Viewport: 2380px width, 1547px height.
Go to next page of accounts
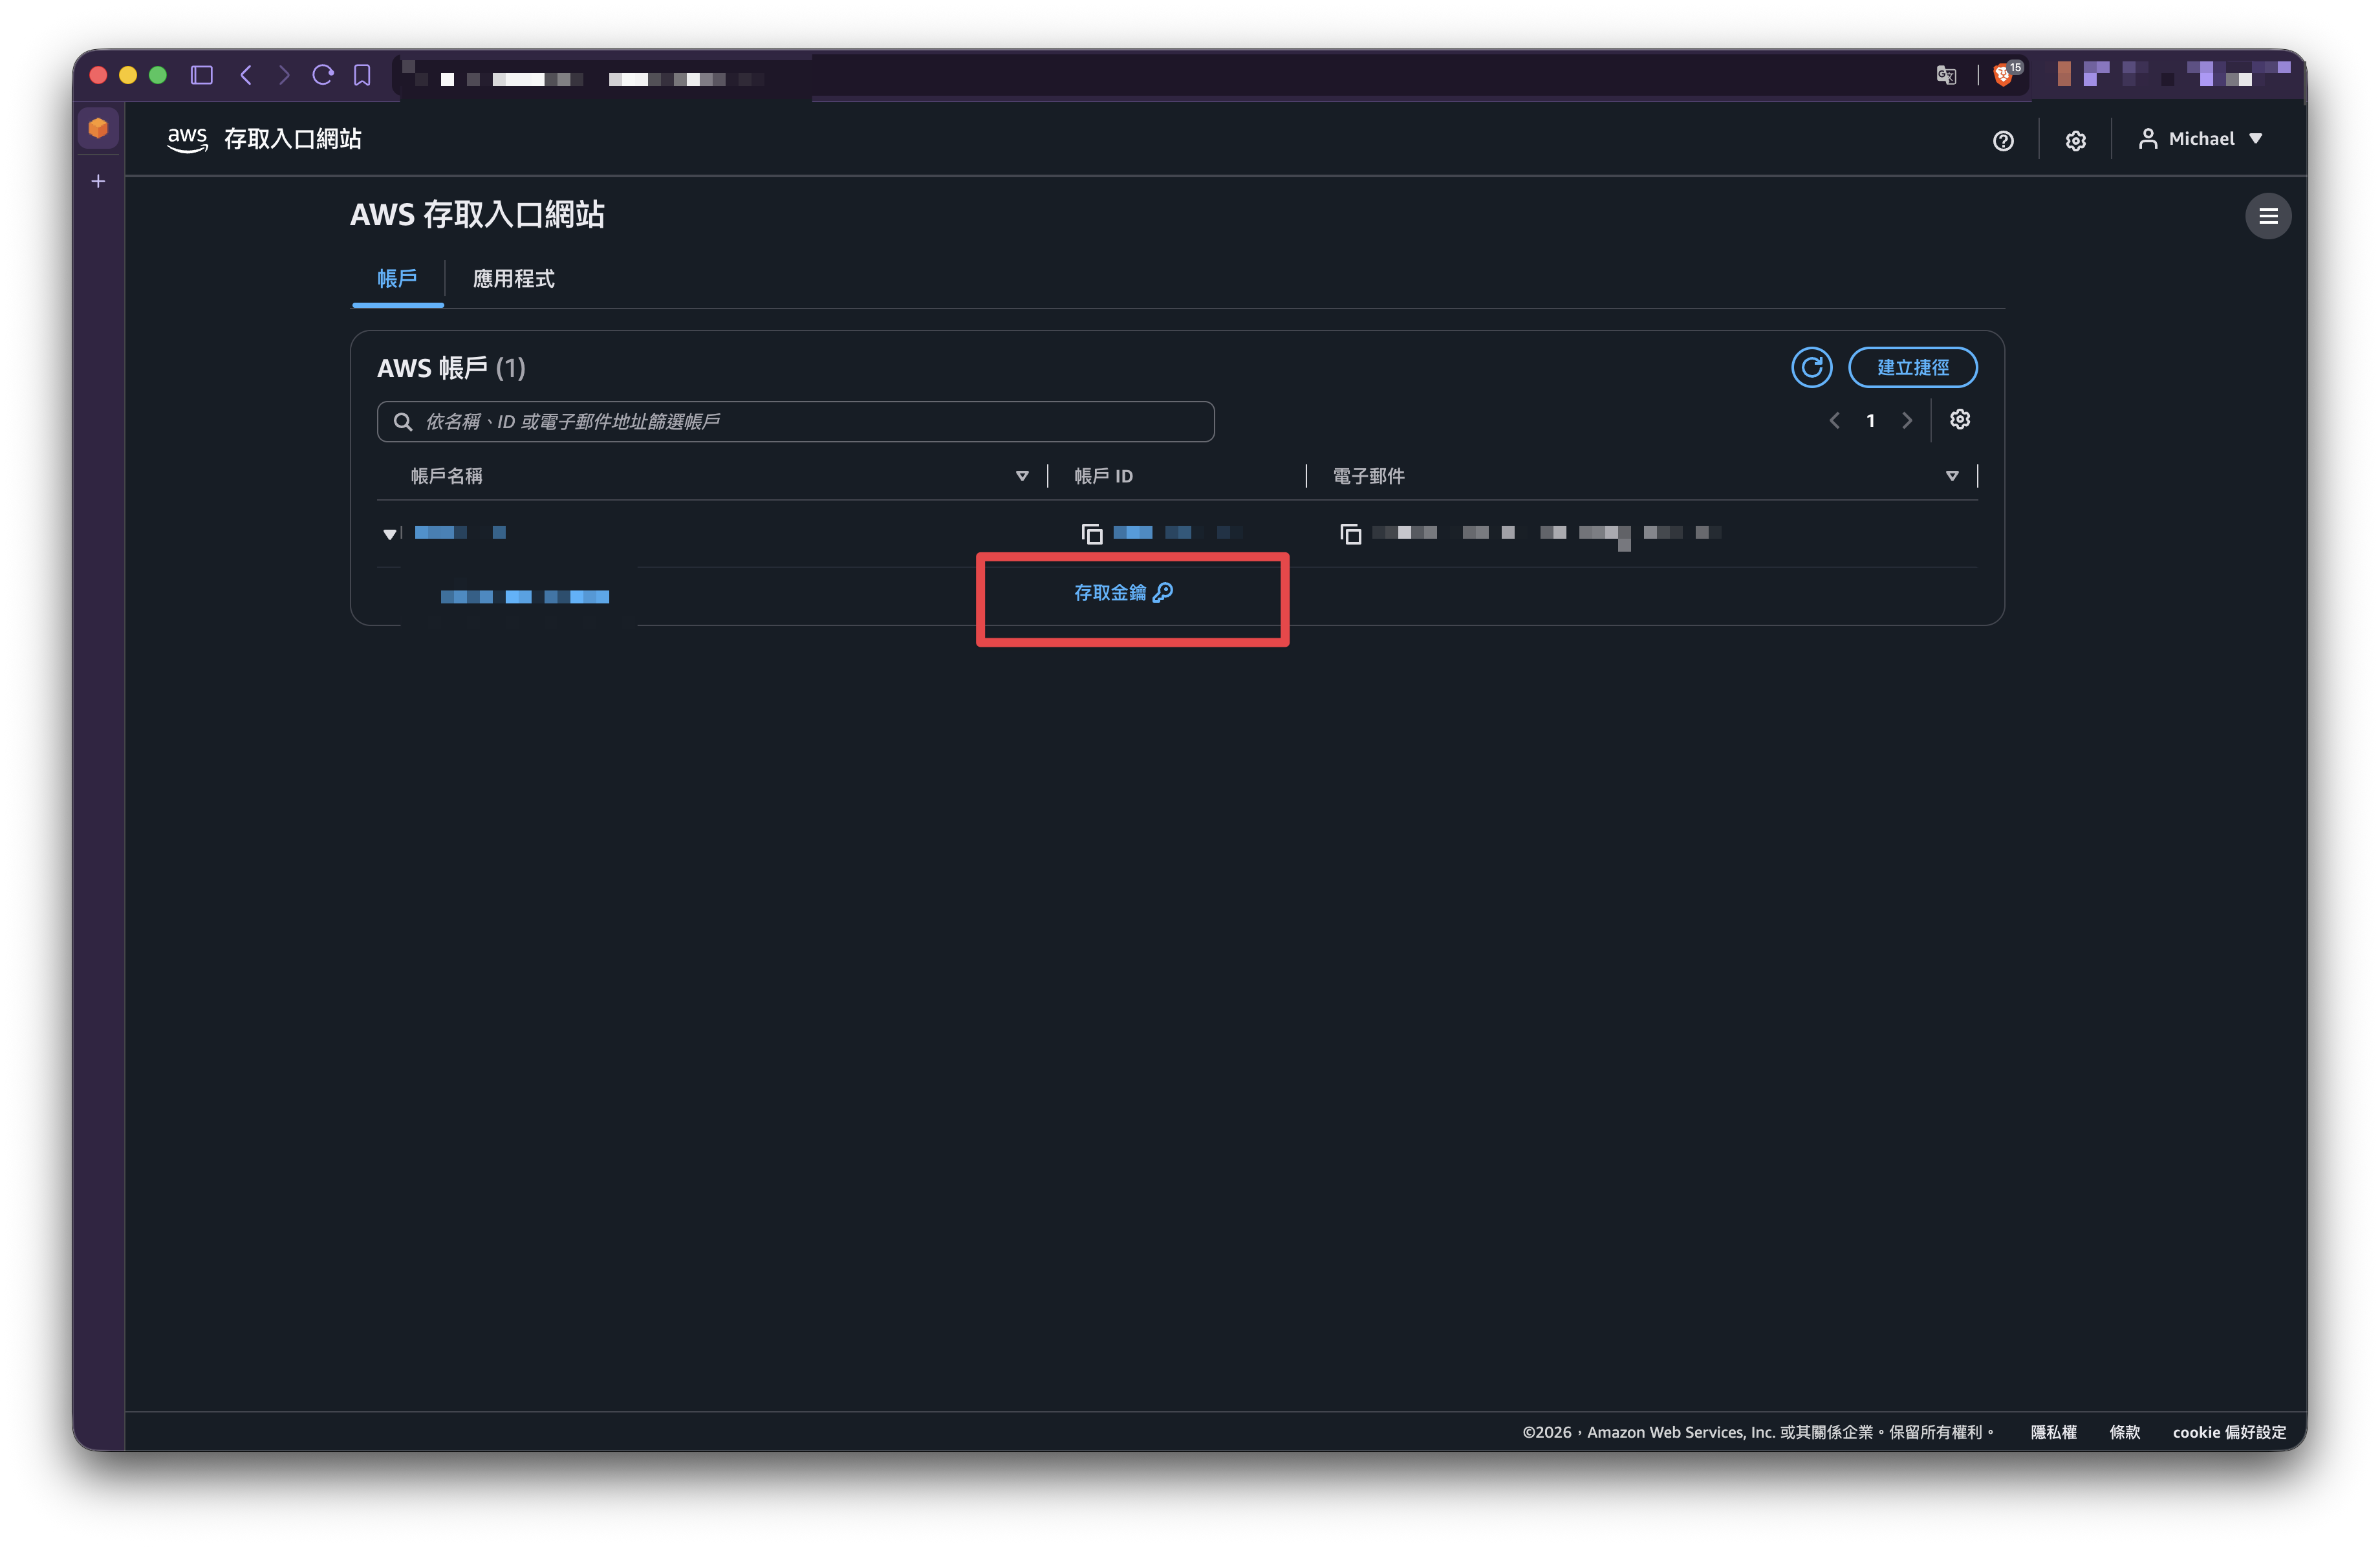(1907, 421)
